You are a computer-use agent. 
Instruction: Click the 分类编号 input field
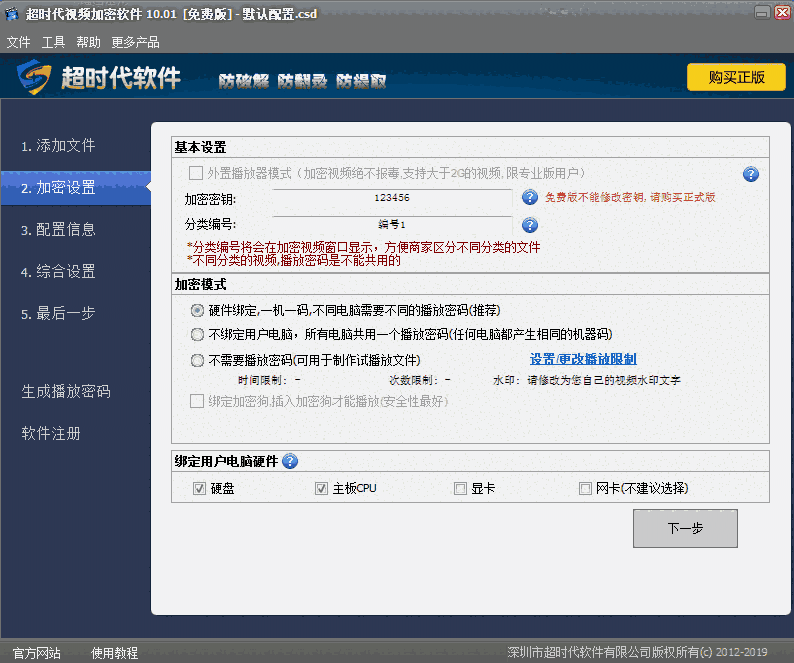pyautogui.click(x=392, y=224)
